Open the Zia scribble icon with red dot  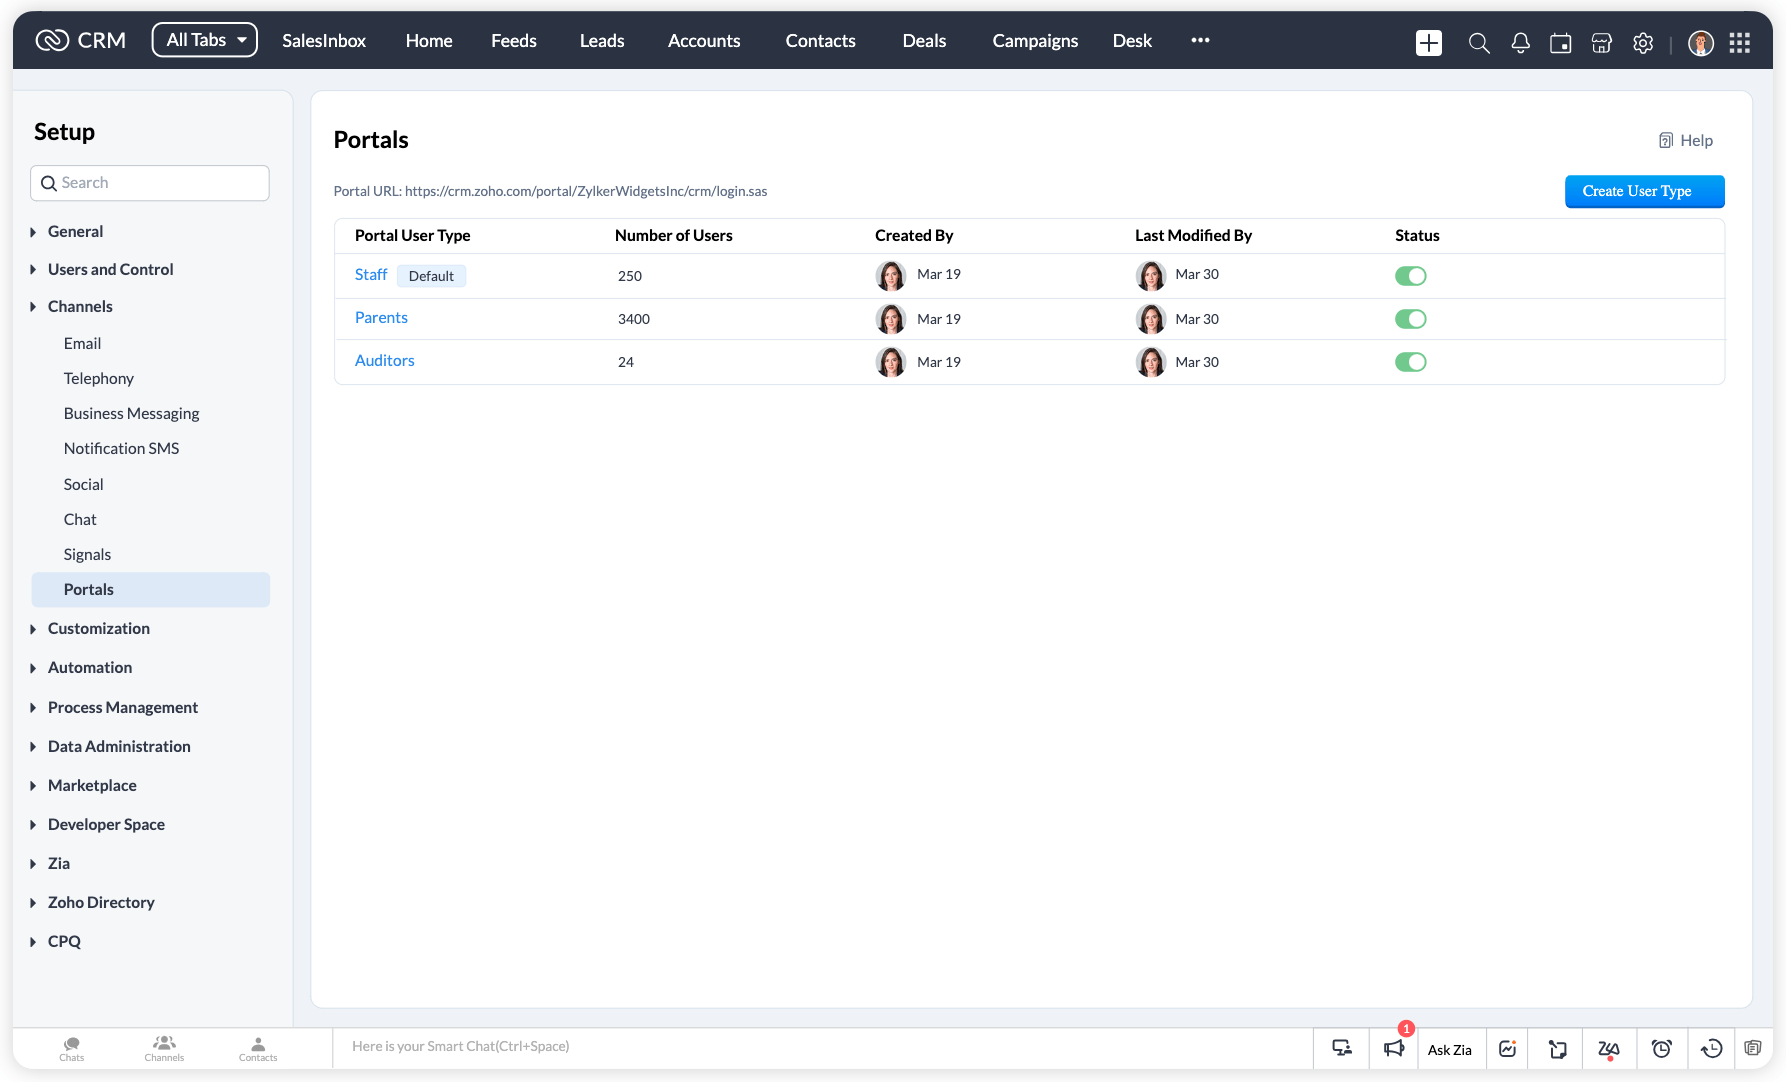pyautogui.click(x=1609, y=1048)
